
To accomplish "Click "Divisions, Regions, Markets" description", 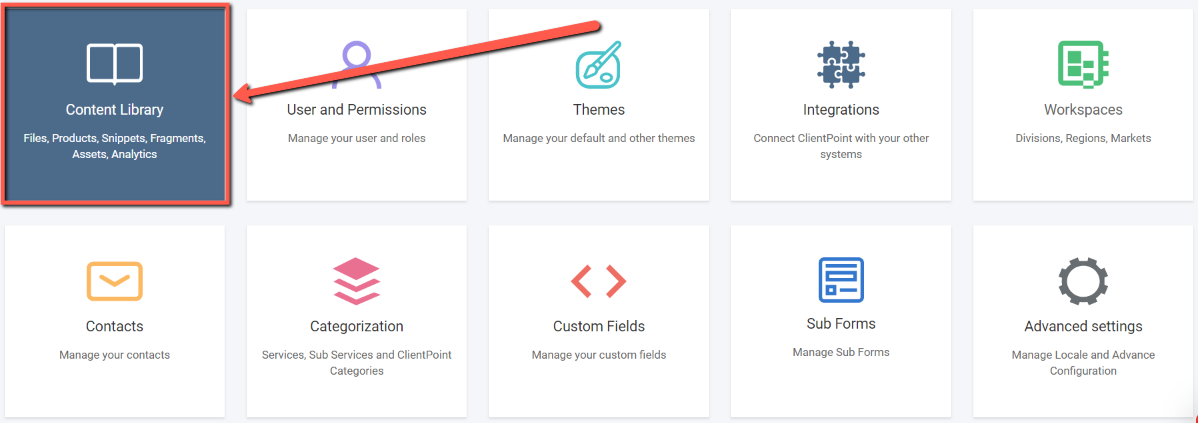I will coord(1083,138).
